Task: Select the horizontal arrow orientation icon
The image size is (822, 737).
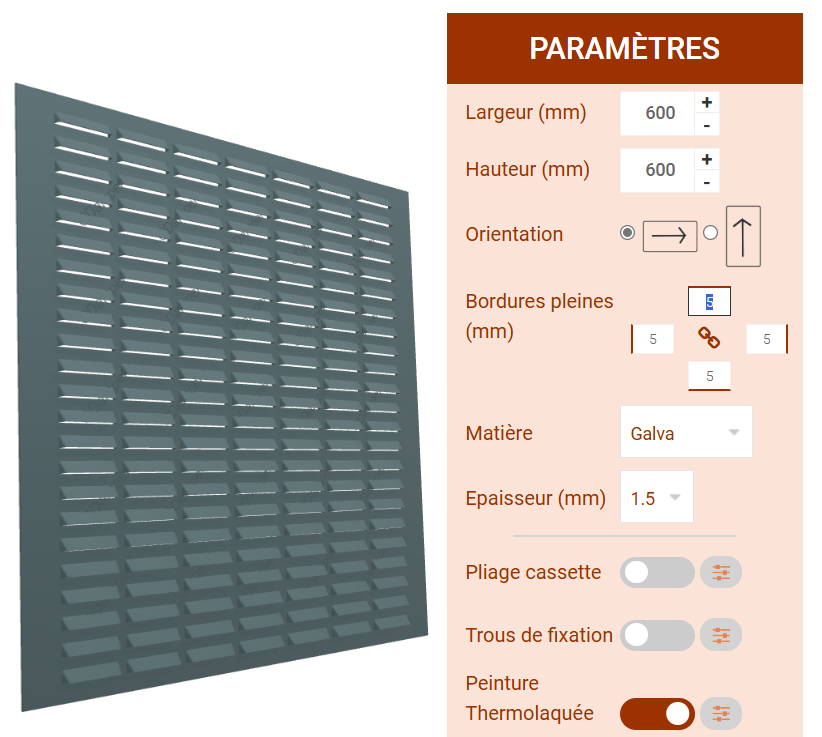Action: coord(669,236)
